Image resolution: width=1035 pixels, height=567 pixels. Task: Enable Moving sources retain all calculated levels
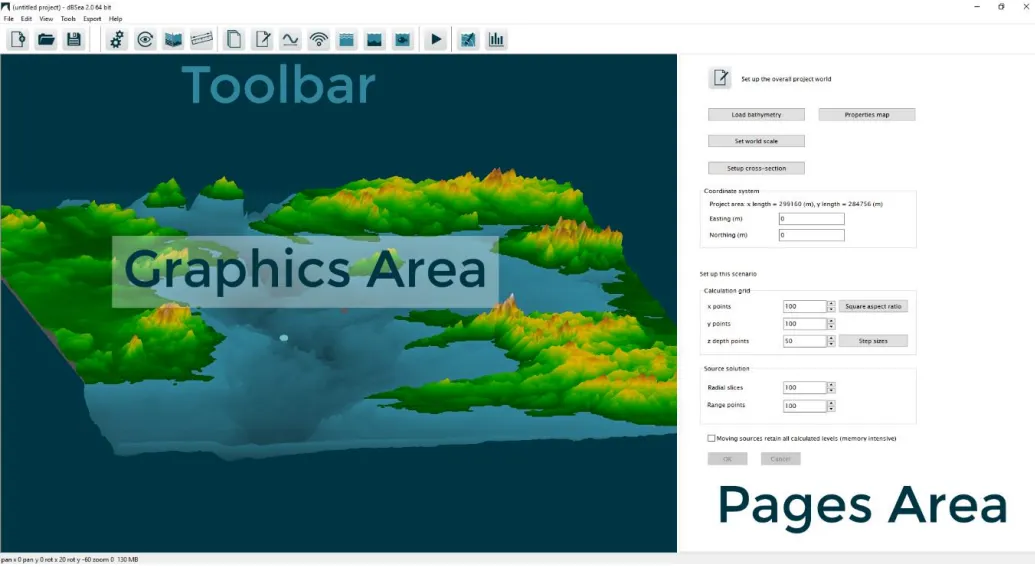click(711, 438)
